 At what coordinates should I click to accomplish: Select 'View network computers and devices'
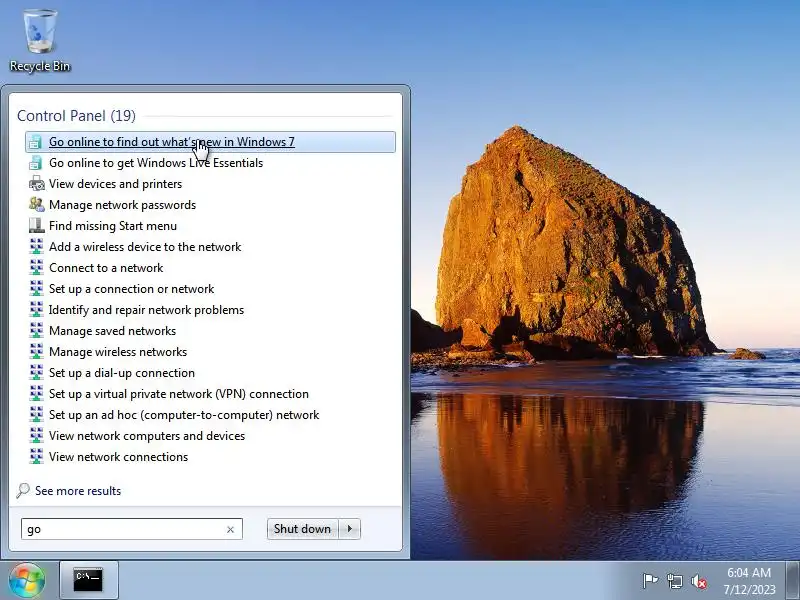(210, 435)
